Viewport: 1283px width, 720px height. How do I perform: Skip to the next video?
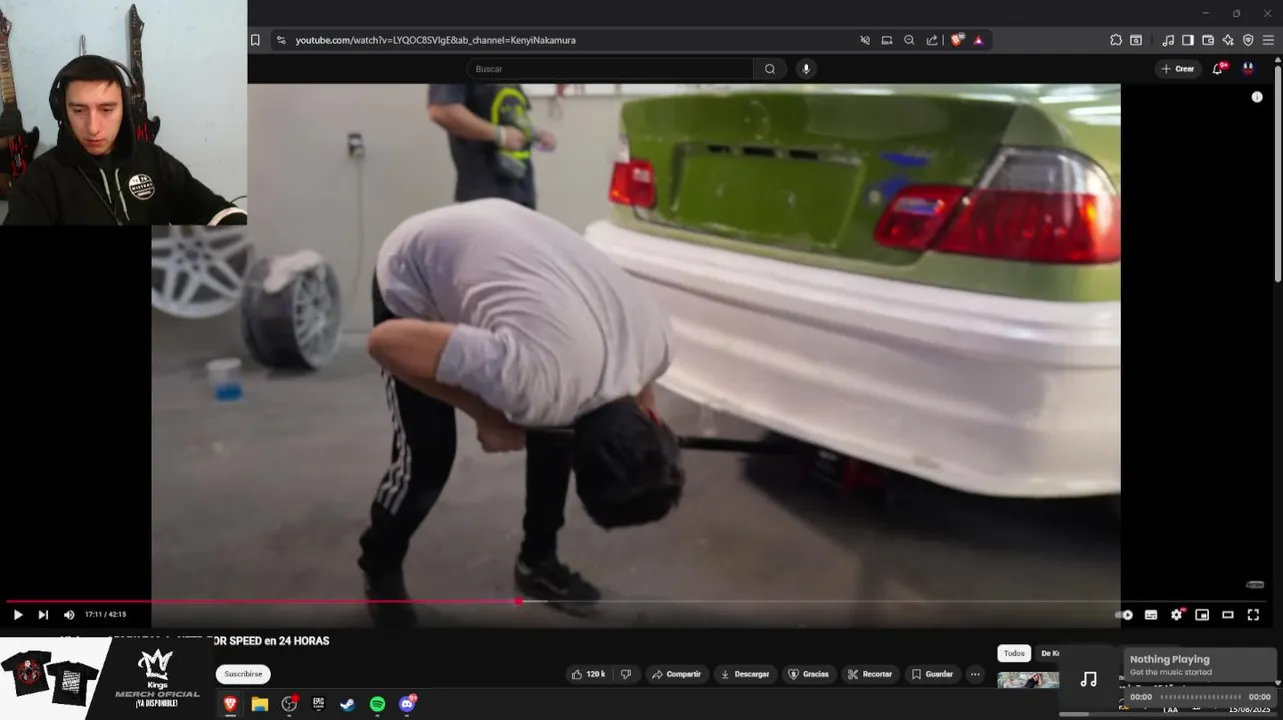(x=43, y=615)
